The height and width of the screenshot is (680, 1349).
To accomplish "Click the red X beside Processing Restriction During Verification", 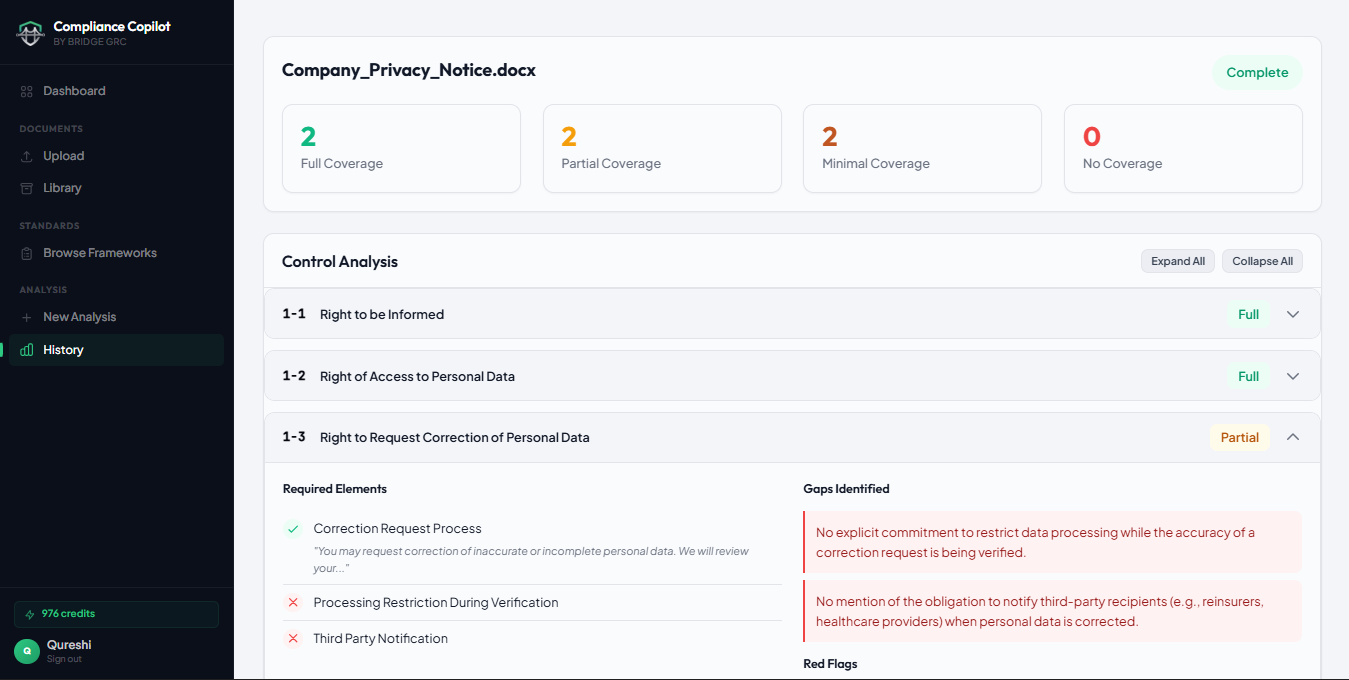I will pos(294,602).
